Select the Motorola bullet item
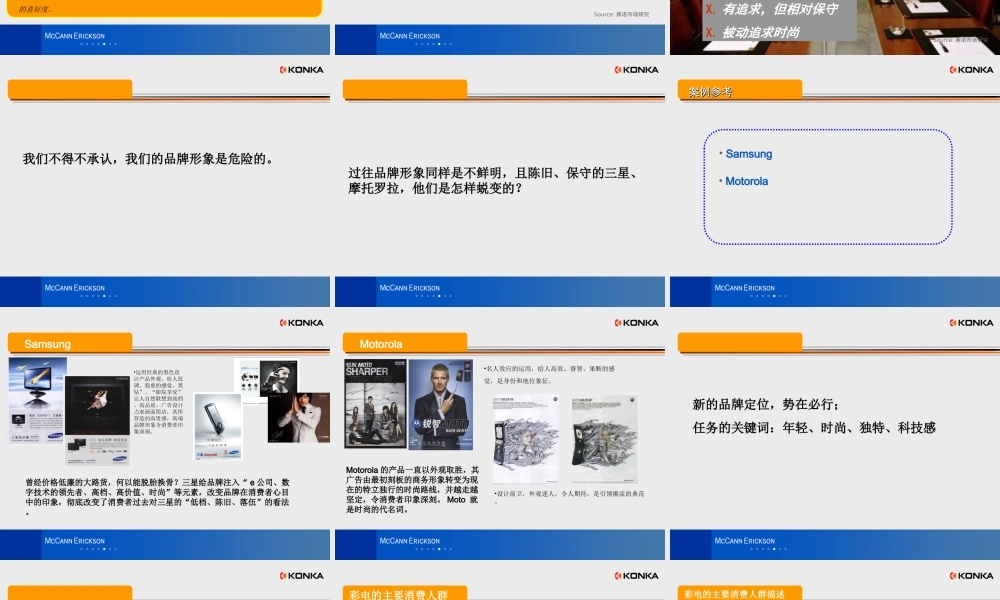 tap(748, 181)
